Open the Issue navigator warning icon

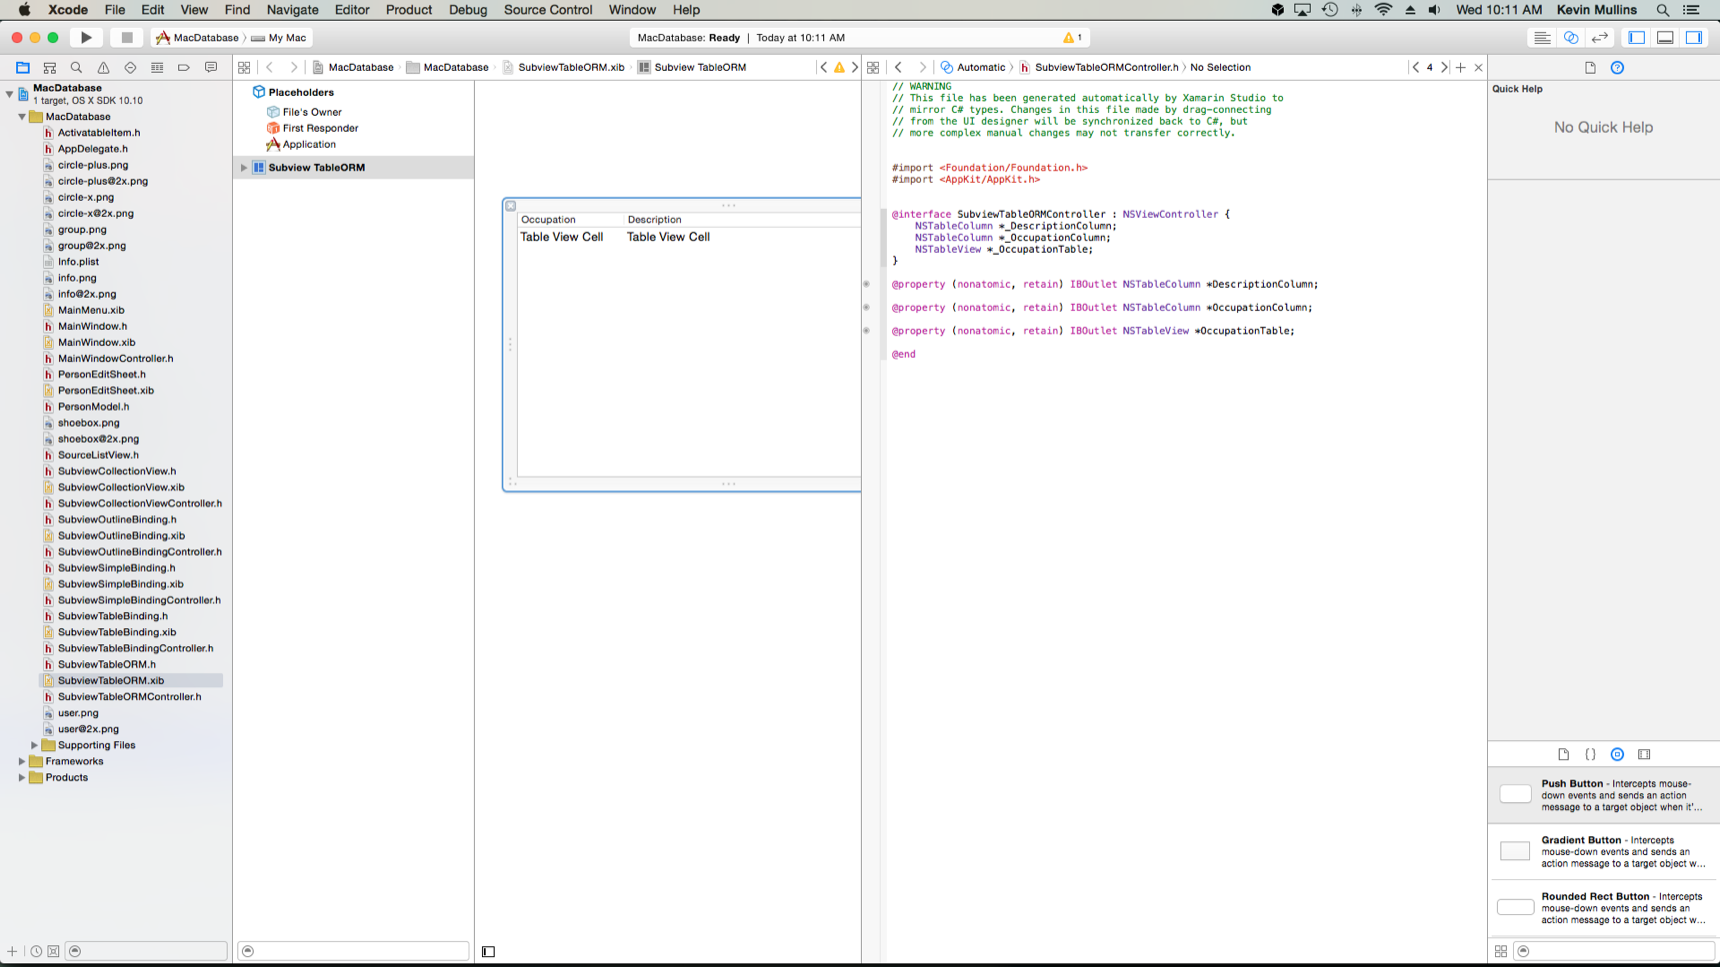(x=103, y=68)
